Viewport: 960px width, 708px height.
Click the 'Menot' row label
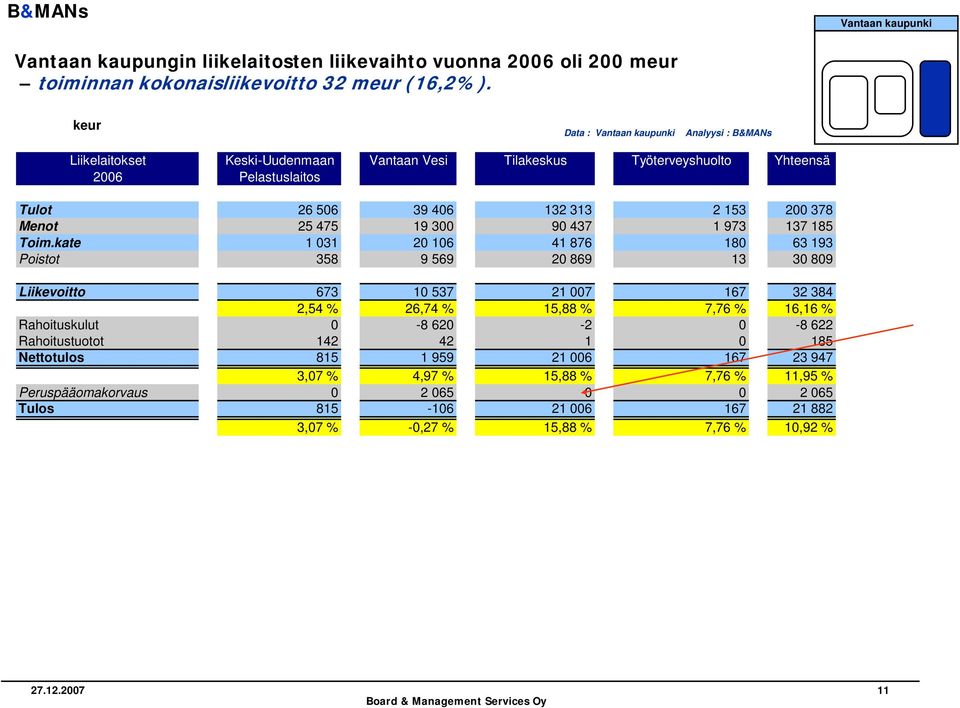[39, 226]
